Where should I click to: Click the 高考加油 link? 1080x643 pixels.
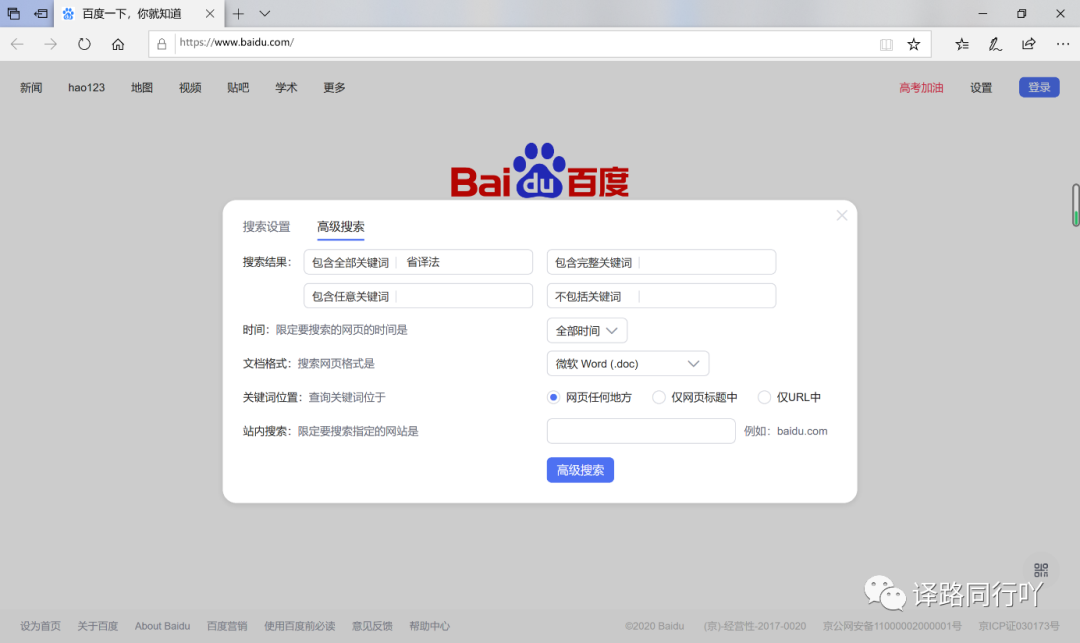pyautogui.click(x=921, y=87)
